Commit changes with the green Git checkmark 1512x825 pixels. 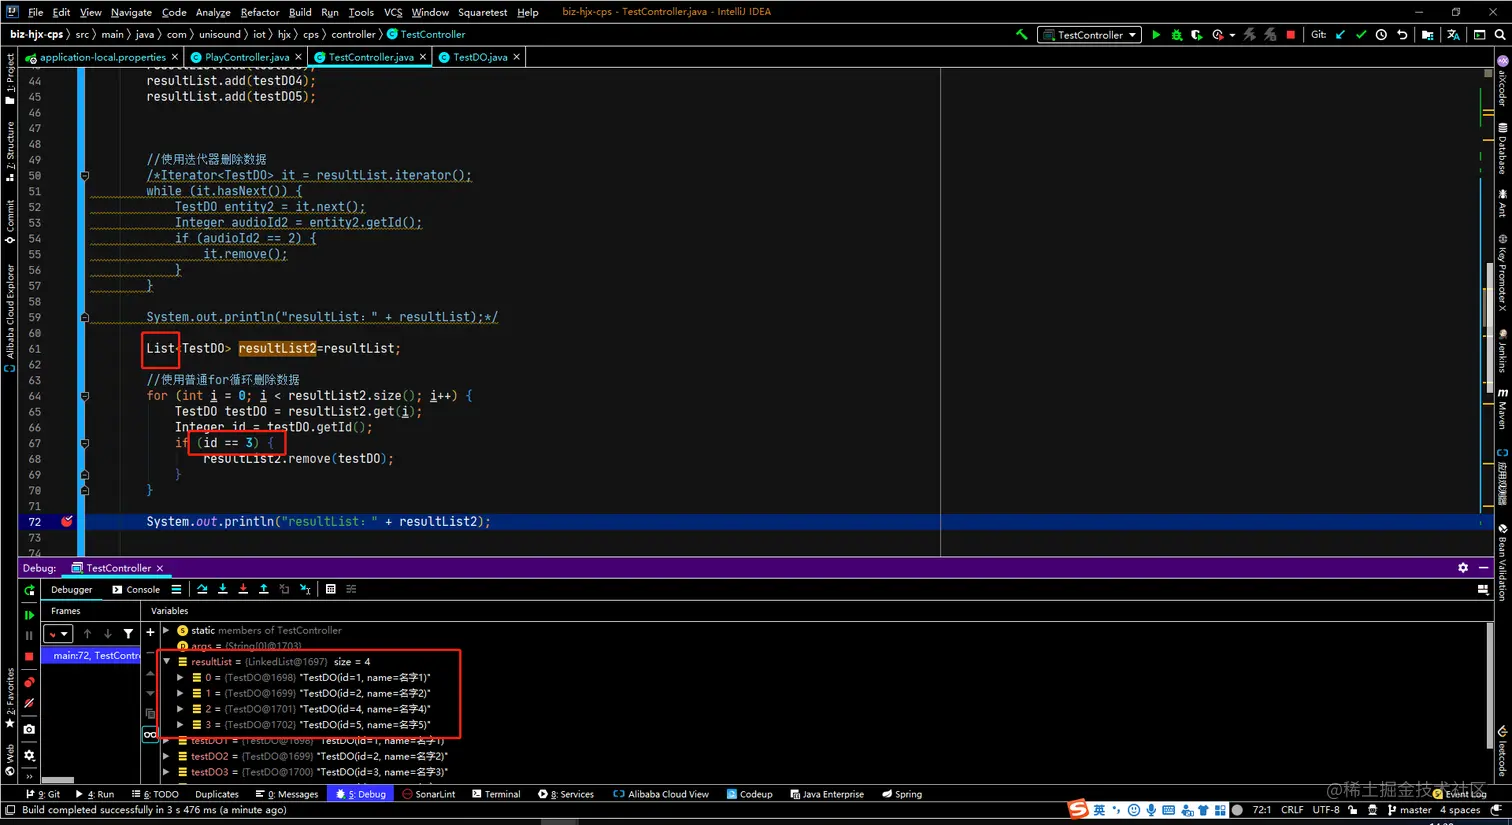[x=1361, y=35]
